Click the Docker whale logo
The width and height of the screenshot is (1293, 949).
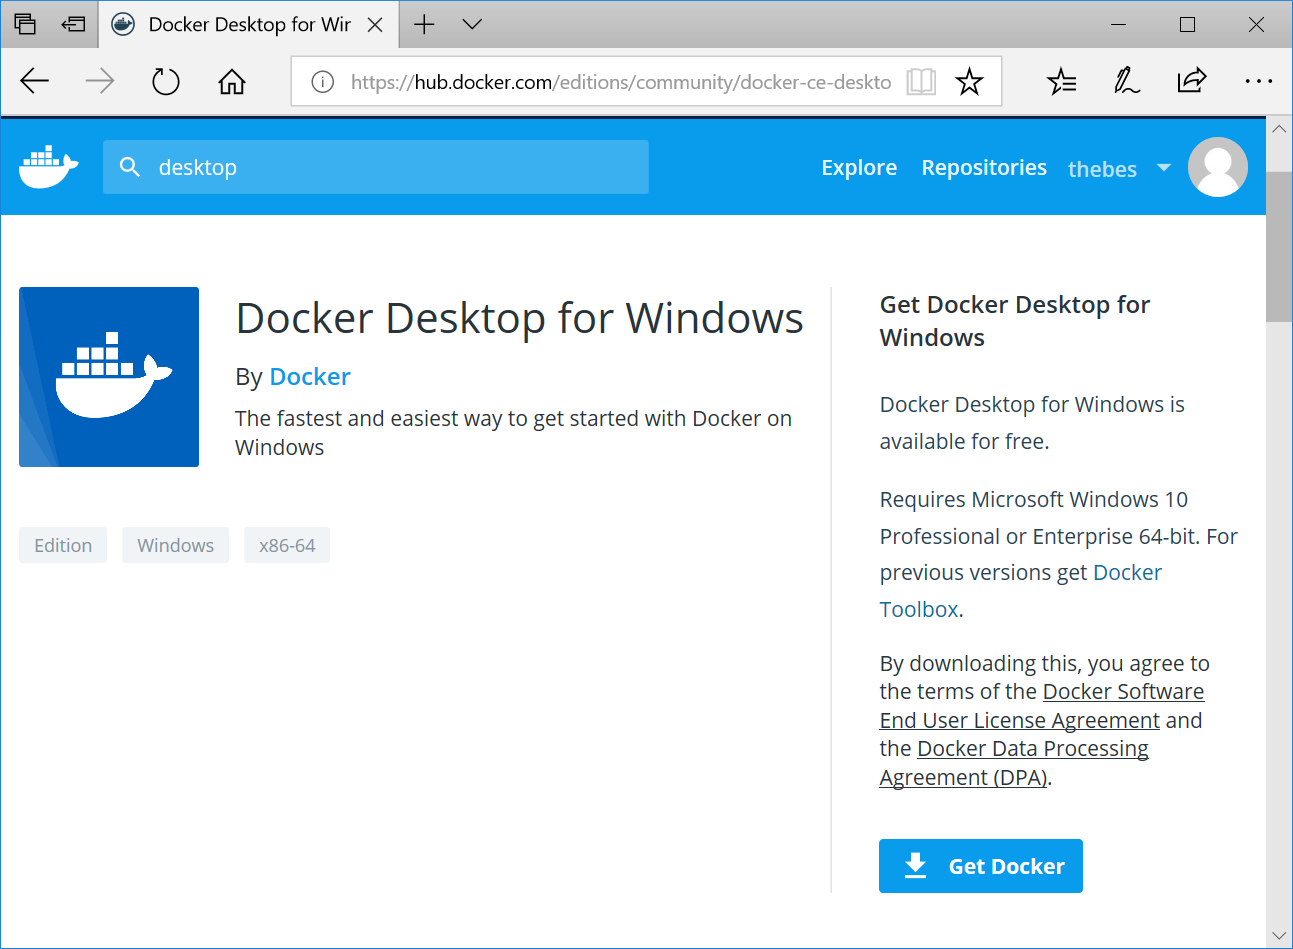coord(47,166)
